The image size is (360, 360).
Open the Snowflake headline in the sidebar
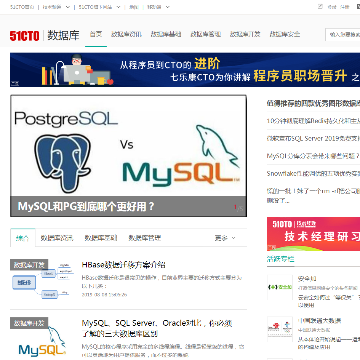click(313, 173)
